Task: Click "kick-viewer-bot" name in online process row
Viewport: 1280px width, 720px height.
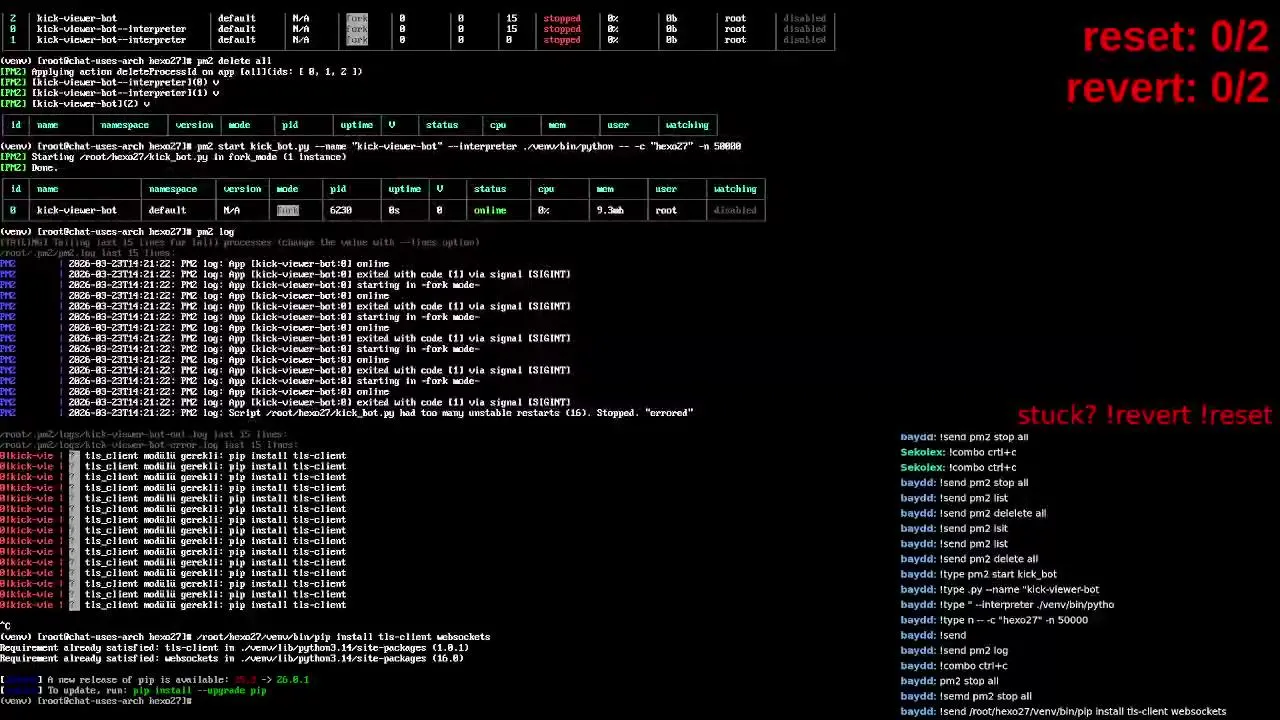Action: point(77,210)
